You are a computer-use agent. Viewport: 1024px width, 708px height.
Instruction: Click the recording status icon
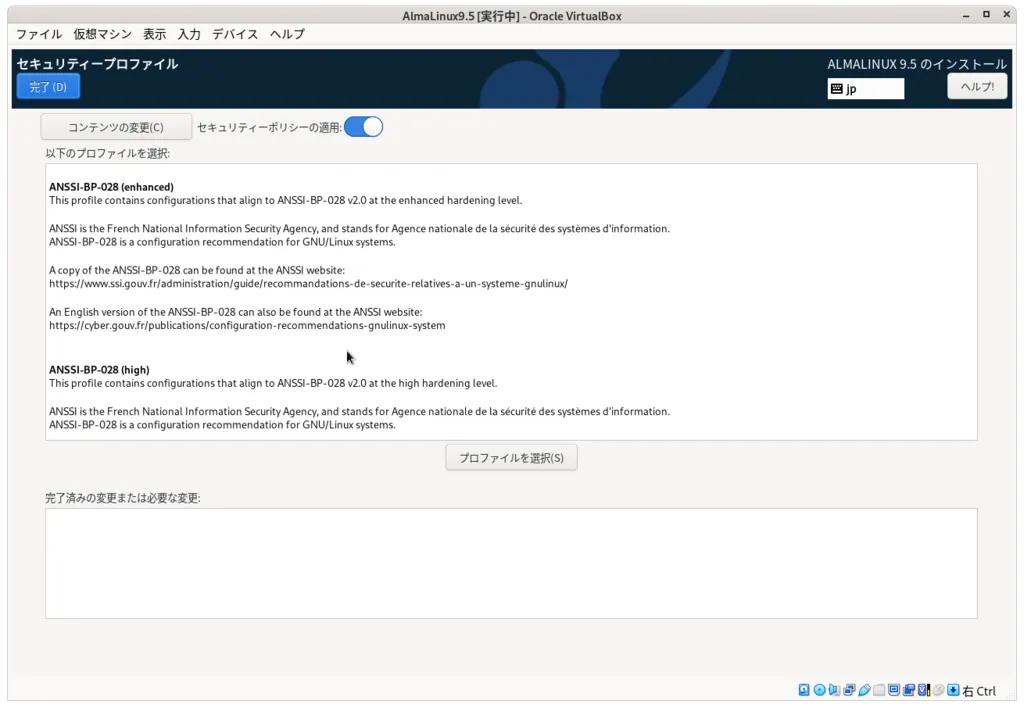(910, 690)
